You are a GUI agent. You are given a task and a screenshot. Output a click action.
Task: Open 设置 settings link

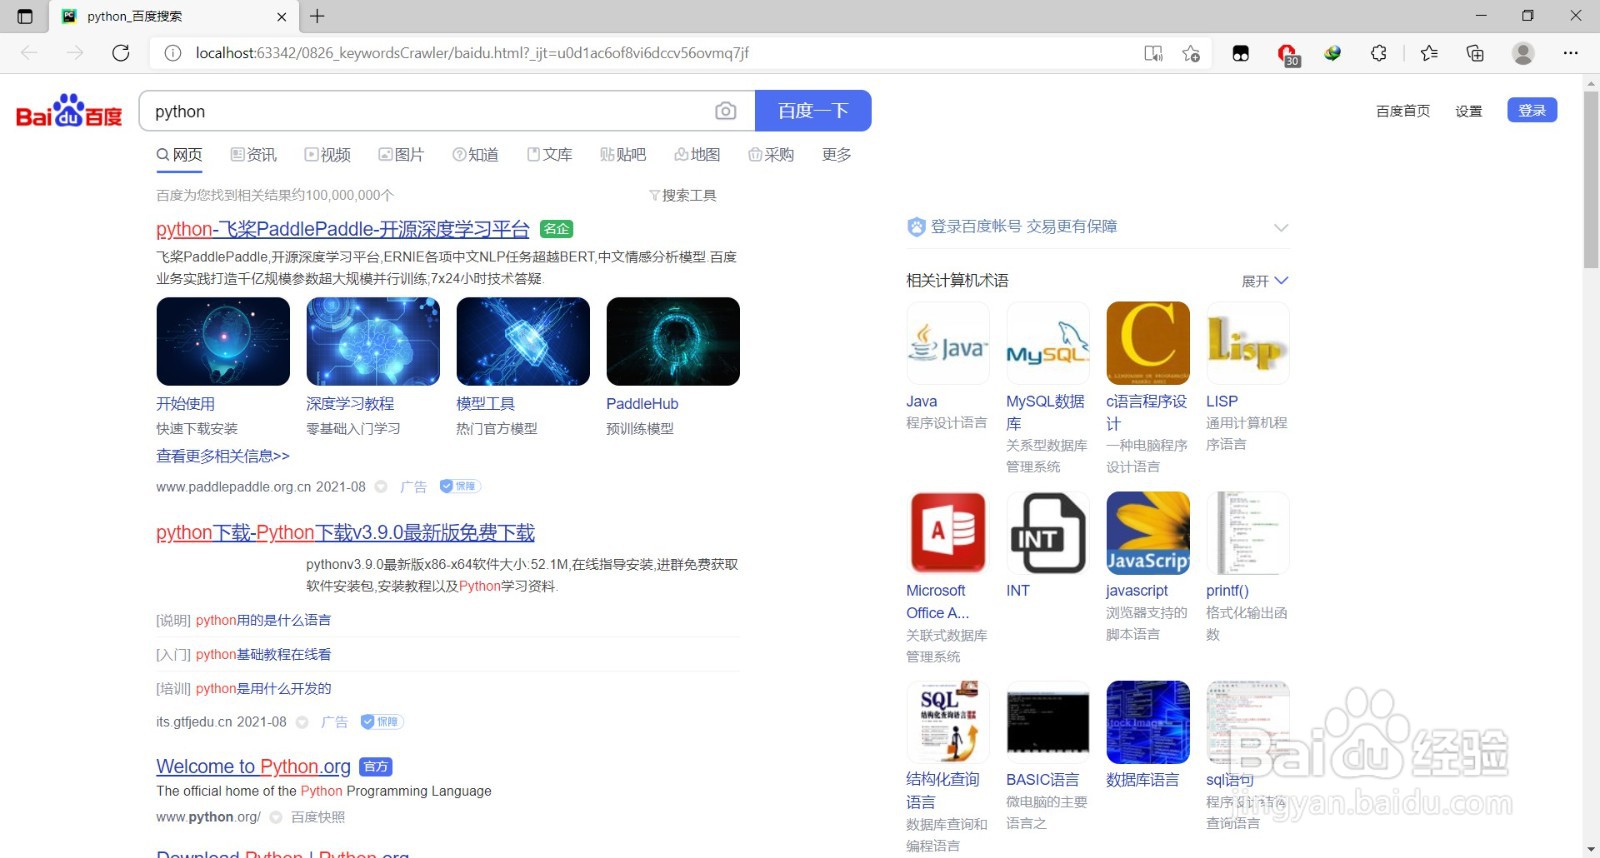pos(1469,111)
